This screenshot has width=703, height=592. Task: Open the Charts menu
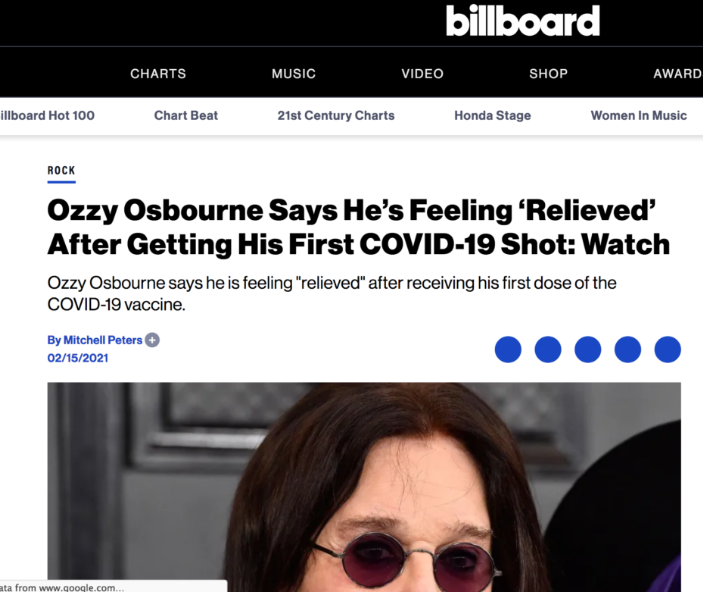coord(158,73)
